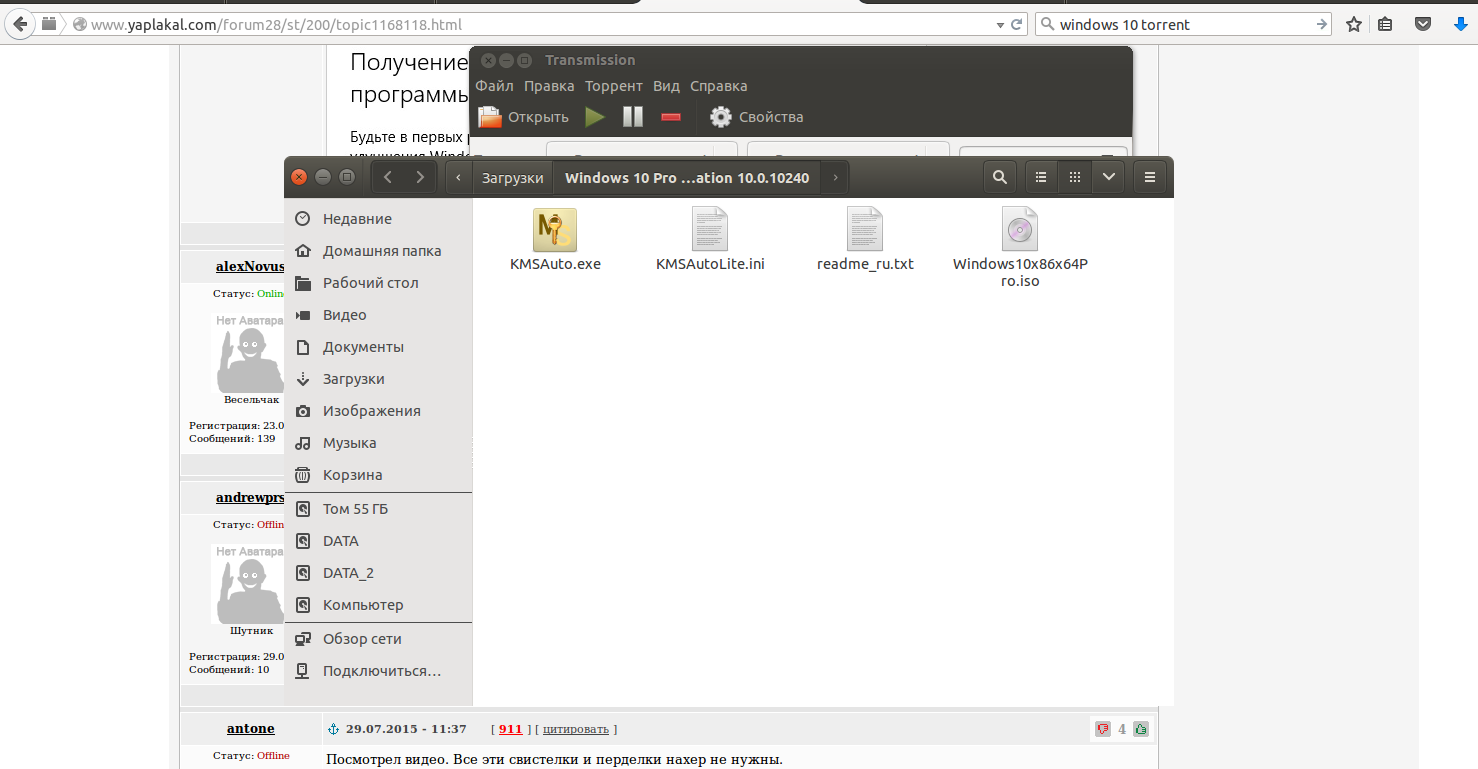Viewport: 1478px width, 769px height.
Task: Click the left path bar arrow
Action: (458, 178)
